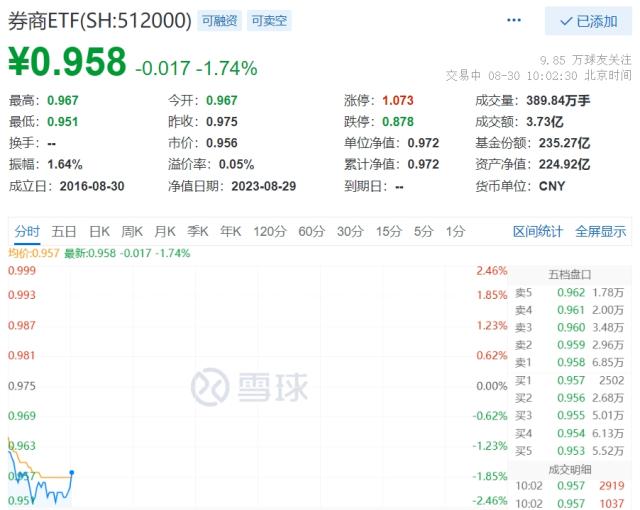Open the 月K chart tab

(x=164, y=231)
